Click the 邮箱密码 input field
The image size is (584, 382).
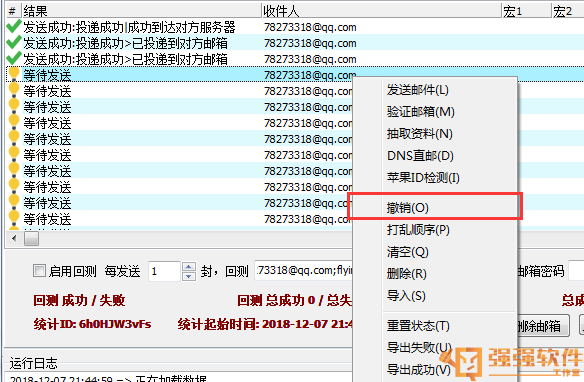coord(577,271)
